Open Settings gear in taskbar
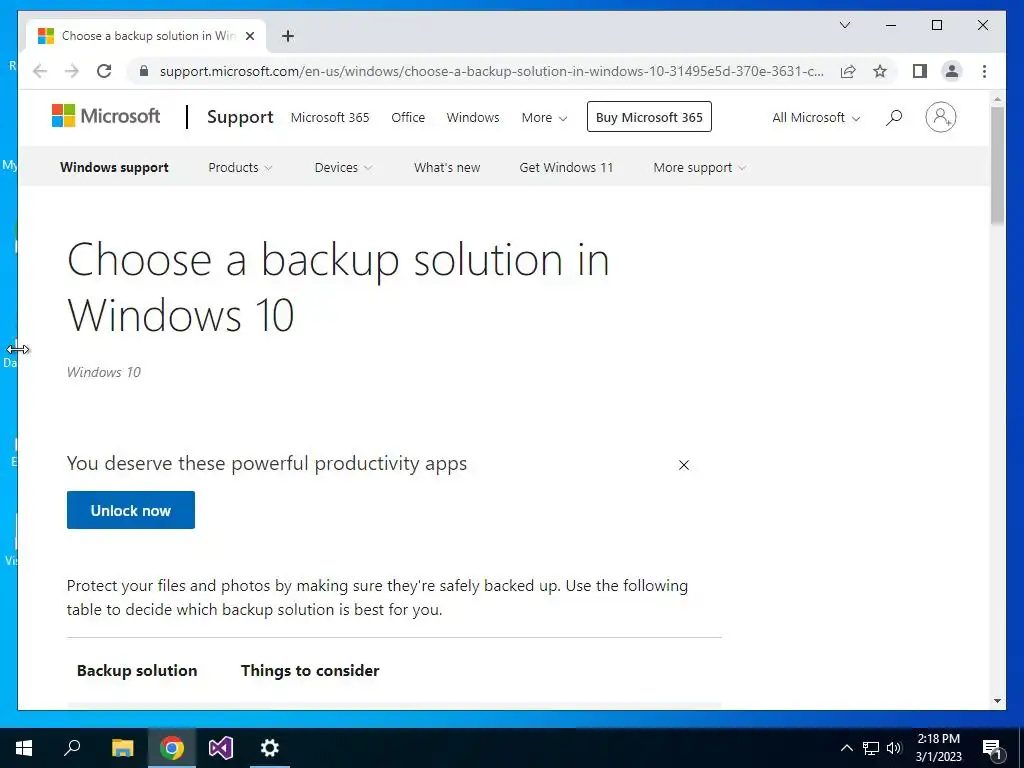 click(270, 748)
